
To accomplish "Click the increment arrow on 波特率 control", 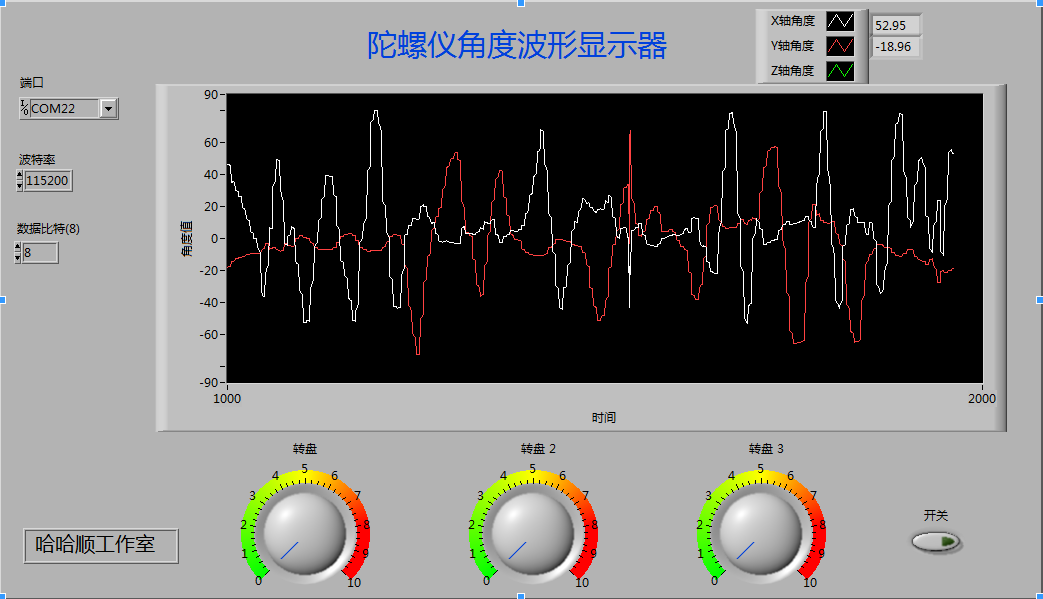I will (x=20, y=176).
